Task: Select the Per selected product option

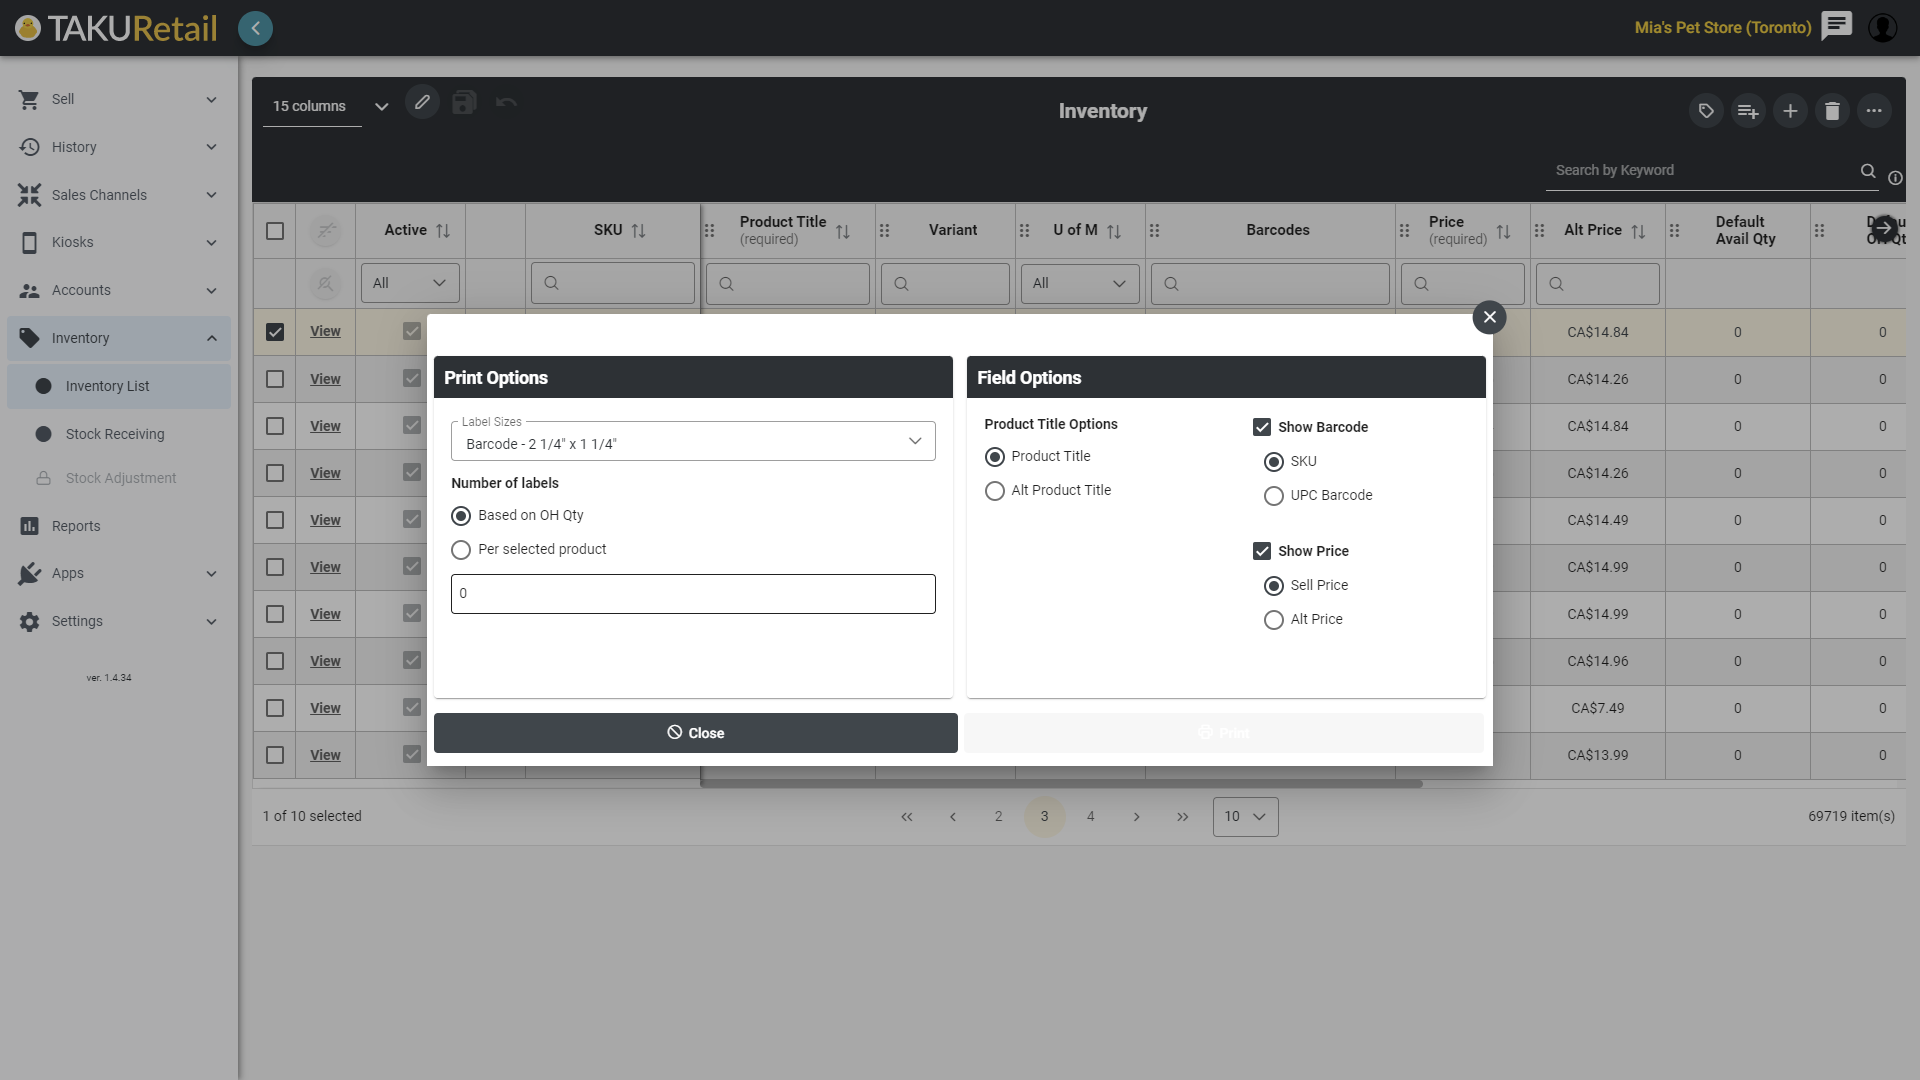Action: tap(461, 550)
